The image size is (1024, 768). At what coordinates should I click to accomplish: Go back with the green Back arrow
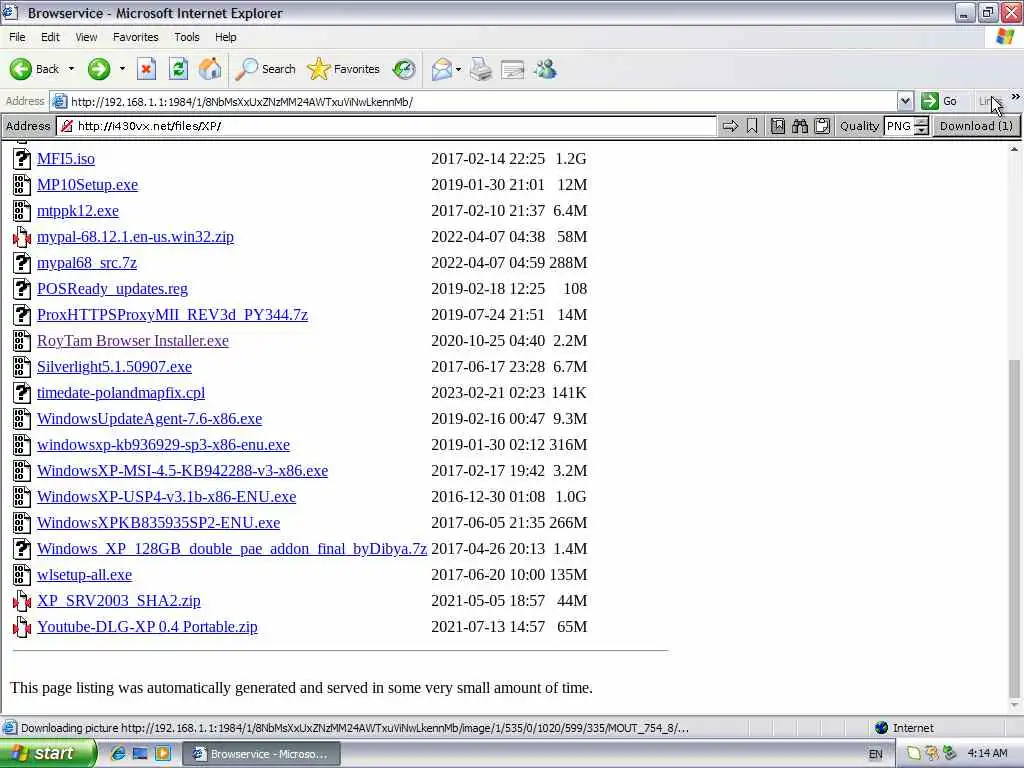(34, 69)
